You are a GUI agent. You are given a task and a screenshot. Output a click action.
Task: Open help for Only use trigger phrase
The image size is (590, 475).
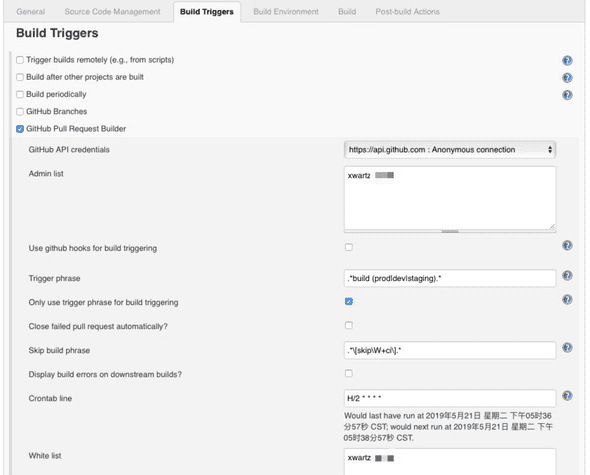pos(567,300)
